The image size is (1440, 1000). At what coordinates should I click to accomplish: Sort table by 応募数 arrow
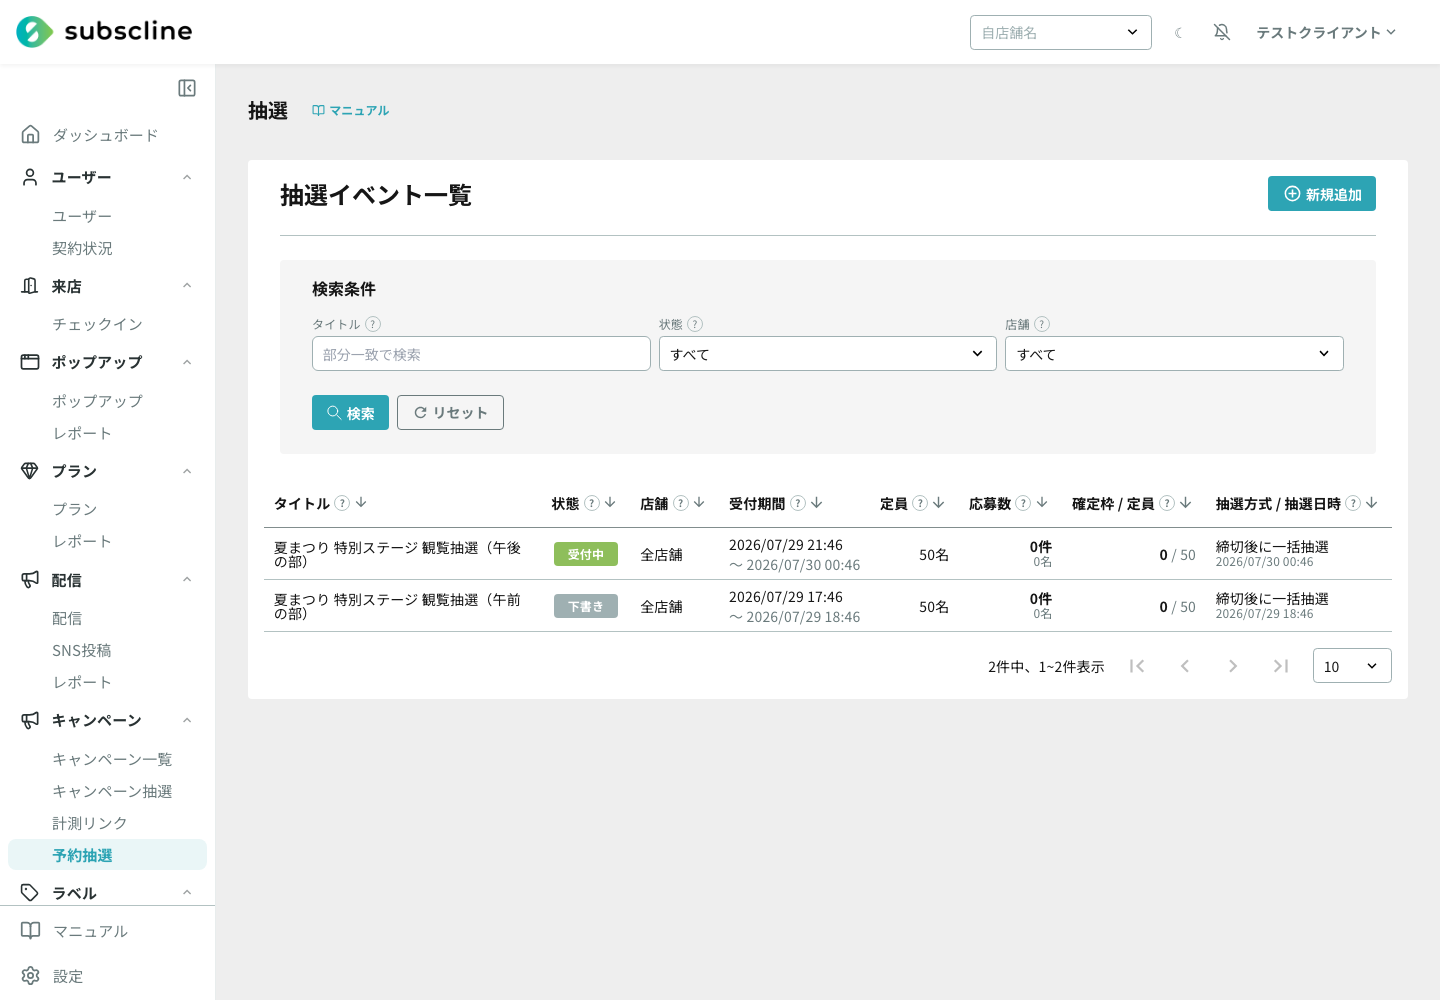tap(1042, 503)
